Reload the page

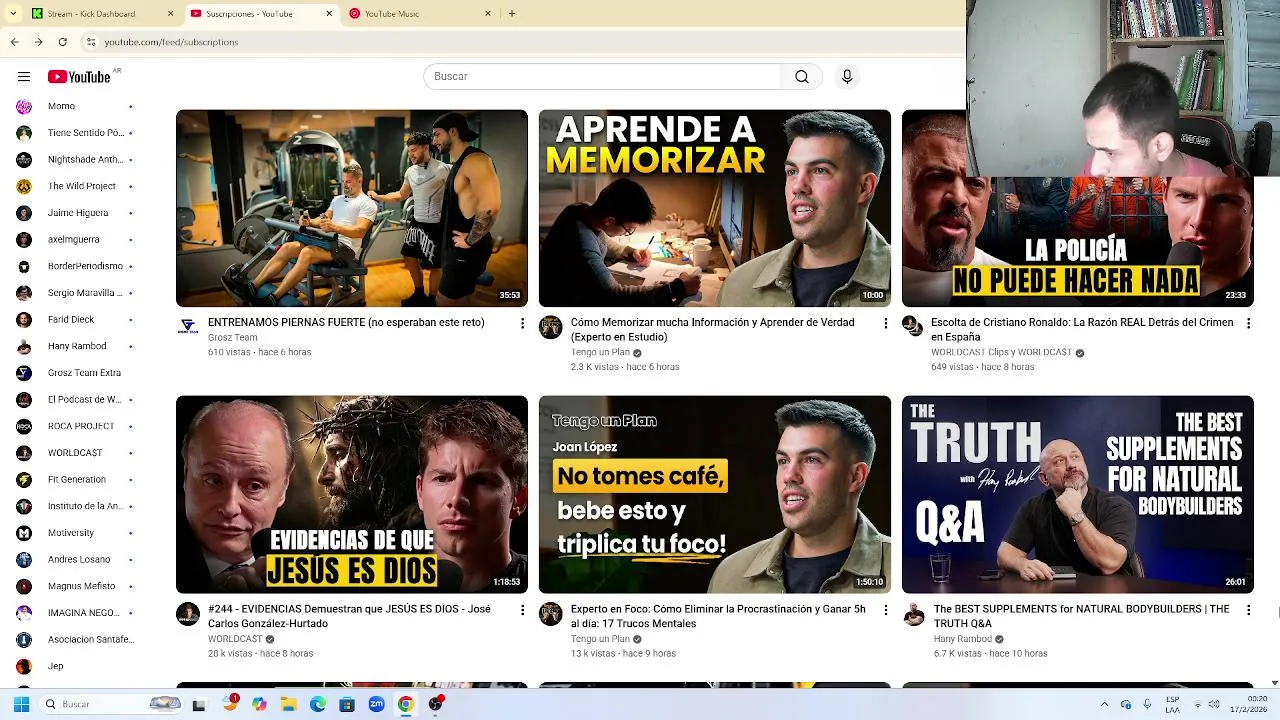63,42
